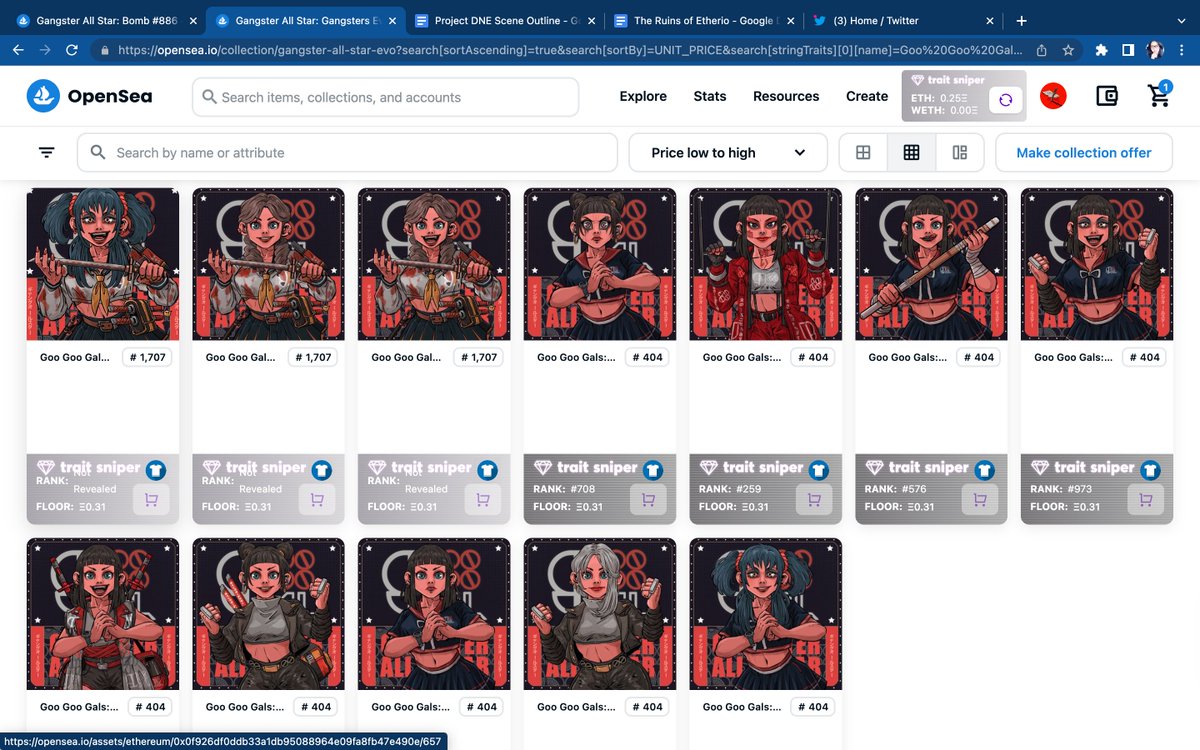Open the Chrome three-dot menu
The height and width of the screenshot is (750, 1200).
pos(1181,49)
